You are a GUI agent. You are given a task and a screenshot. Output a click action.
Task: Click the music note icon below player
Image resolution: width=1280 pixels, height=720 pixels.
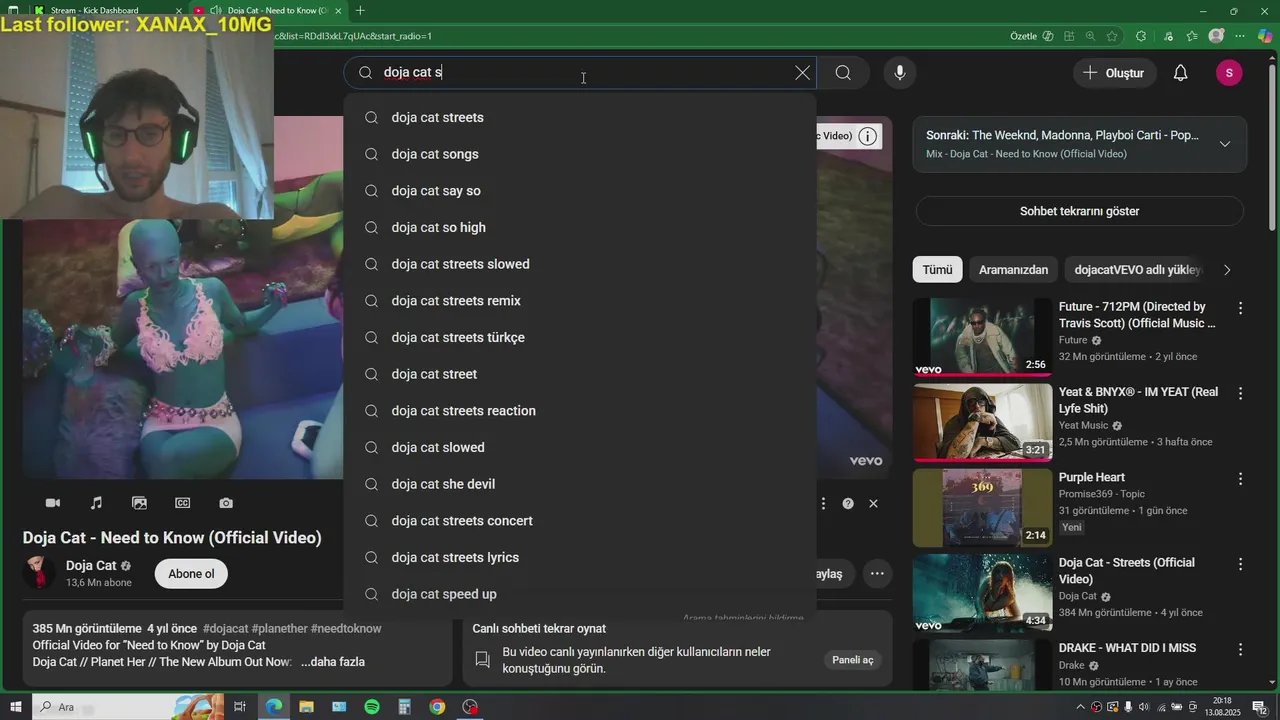pos(96,503)
